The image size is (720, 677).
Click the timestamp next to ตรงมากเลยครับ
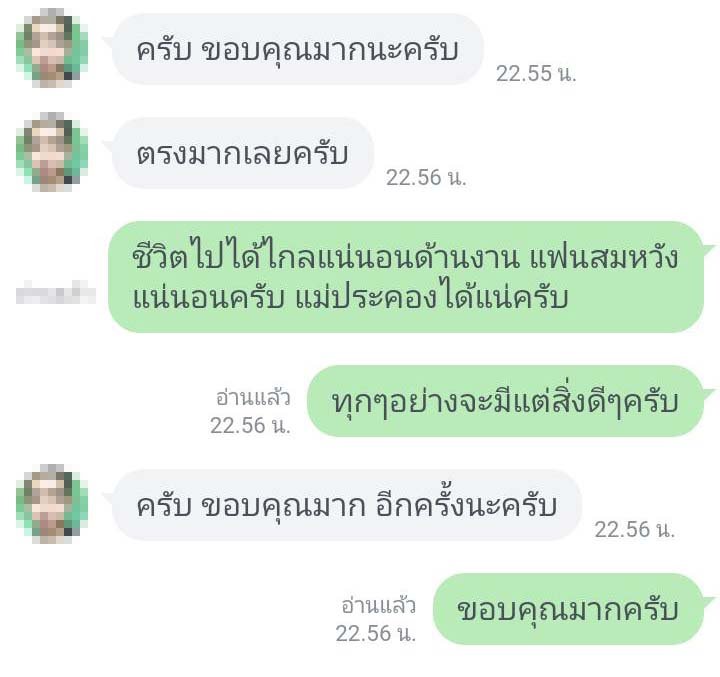coord(426,178)
